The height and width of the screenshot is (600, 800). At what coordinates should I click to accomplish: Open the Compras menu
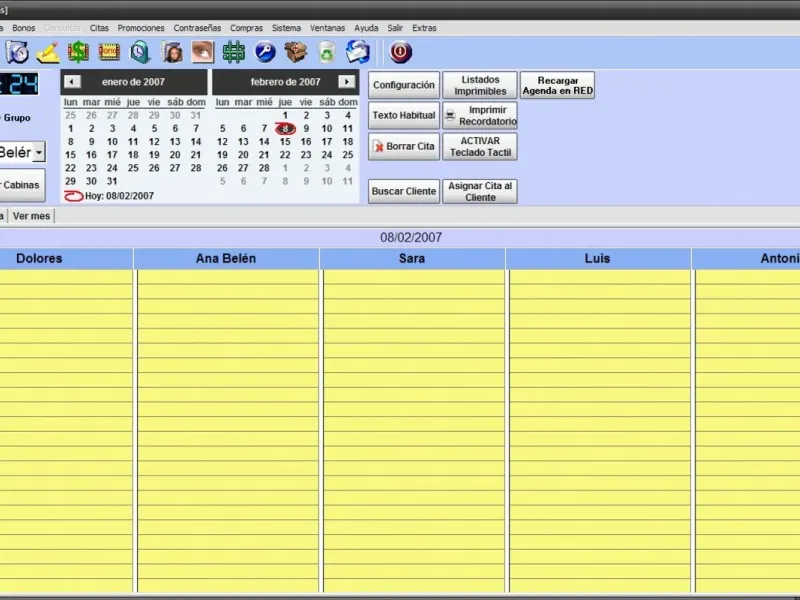[246, 28]
